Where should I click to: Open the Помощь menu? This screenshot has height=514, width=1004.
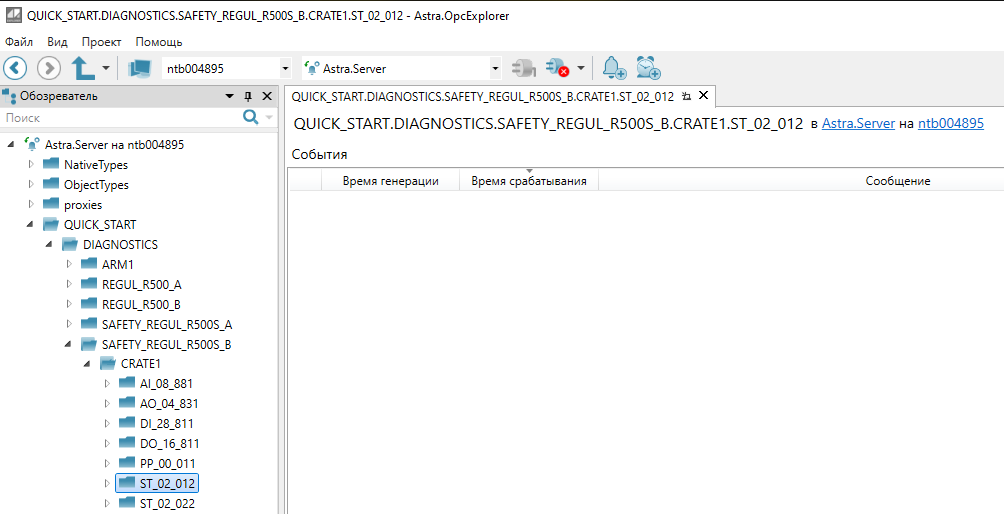pyautogui.click(x=158, y=42)
